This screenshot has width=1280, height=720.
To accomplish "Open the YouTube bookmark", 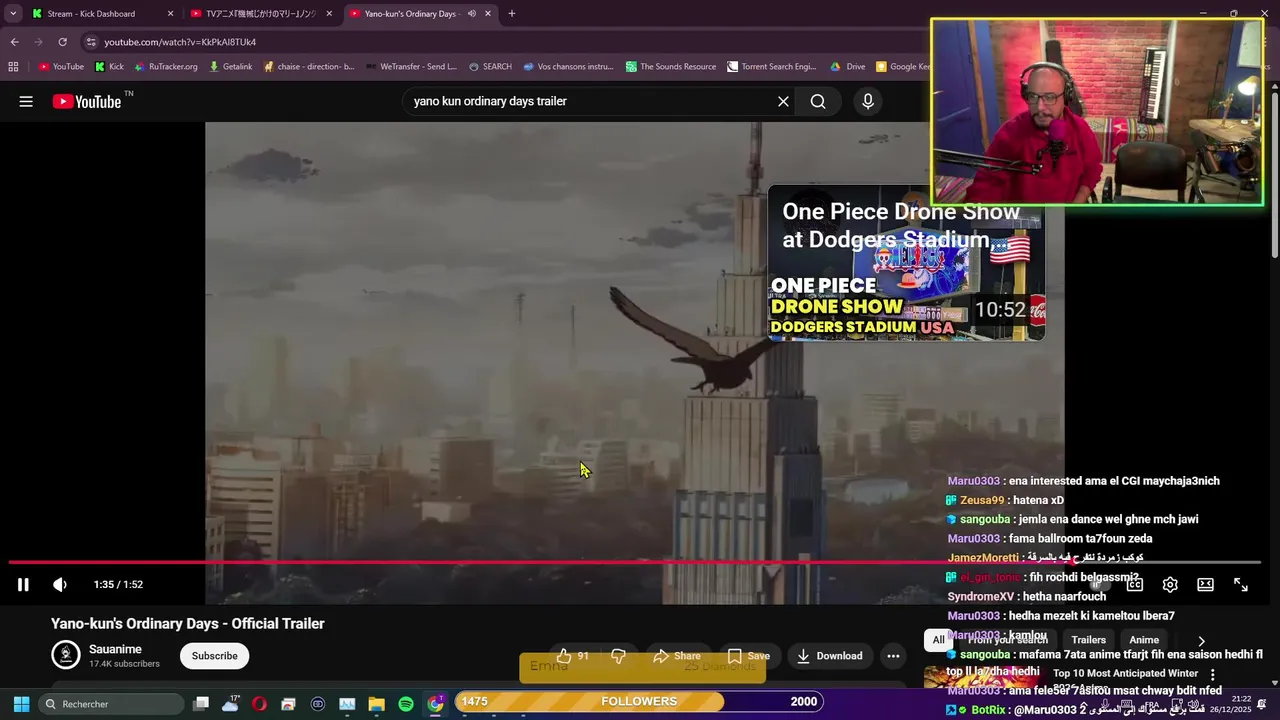I will [61, 67].
